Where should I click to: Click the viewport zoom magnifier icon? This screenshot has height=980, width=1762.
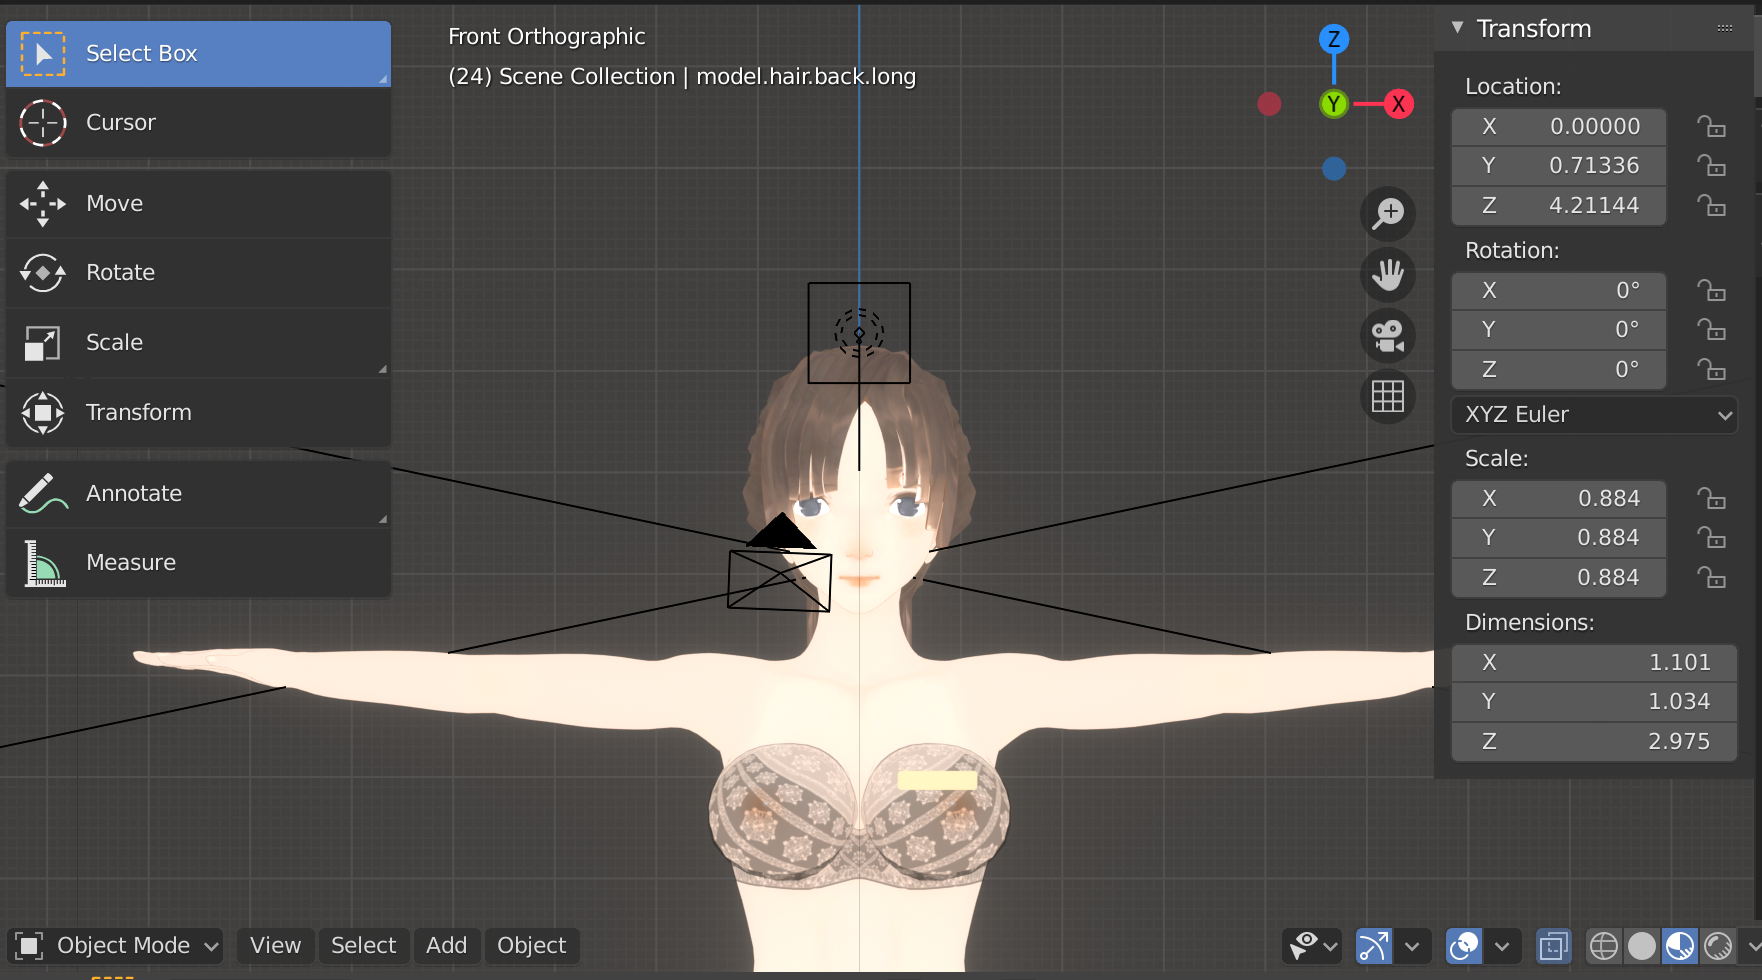[1387, 213]
